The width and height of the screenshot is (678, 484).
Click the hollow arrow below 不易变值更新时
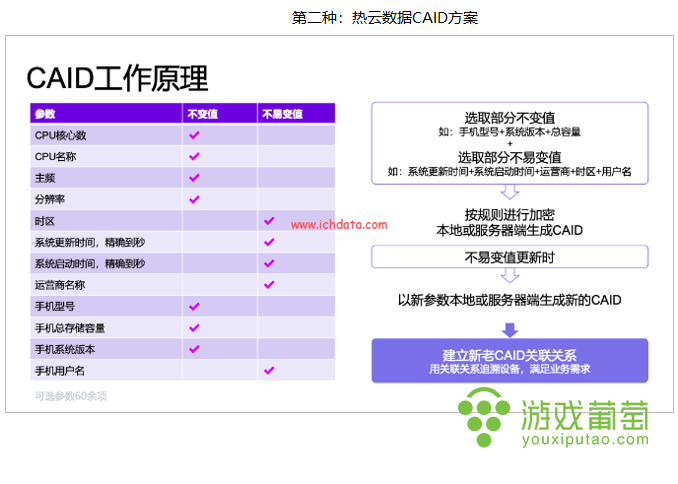coord(510,275)
